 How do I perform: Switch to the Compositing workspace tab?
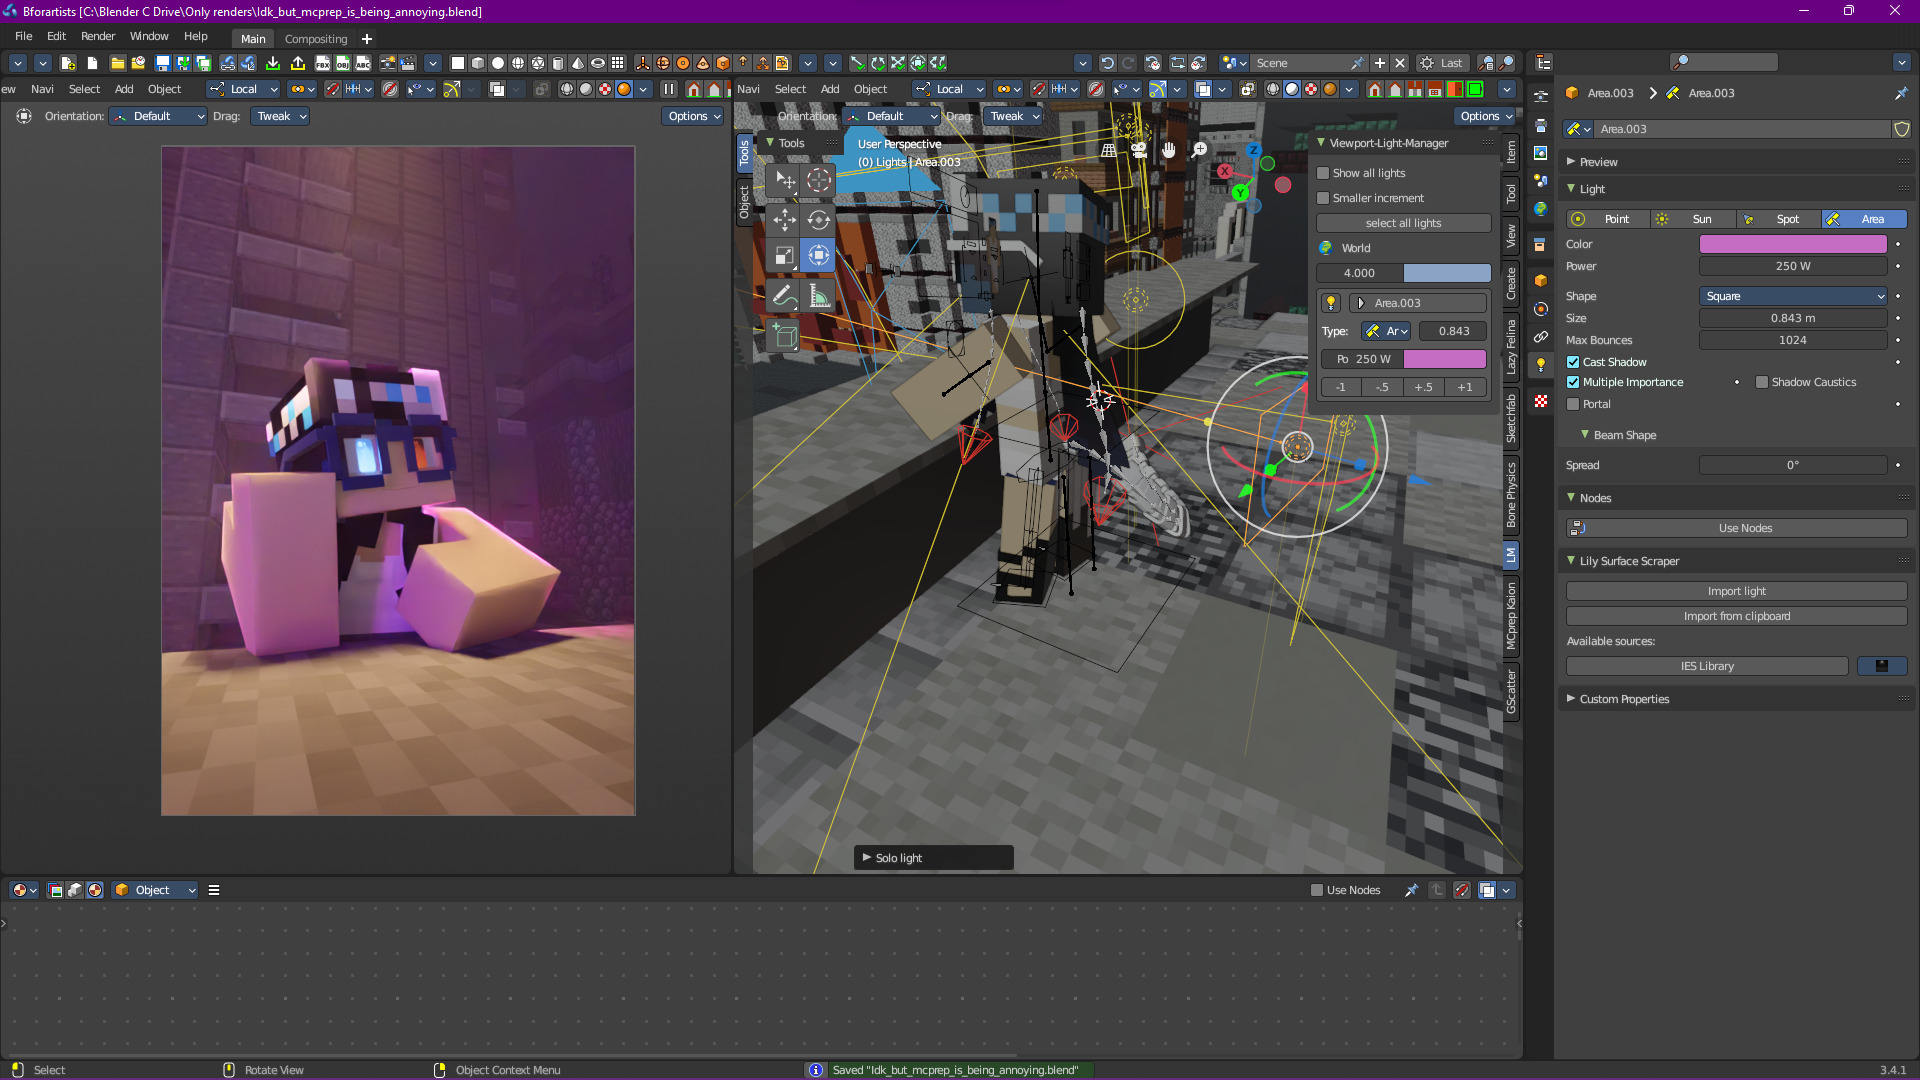316,39
